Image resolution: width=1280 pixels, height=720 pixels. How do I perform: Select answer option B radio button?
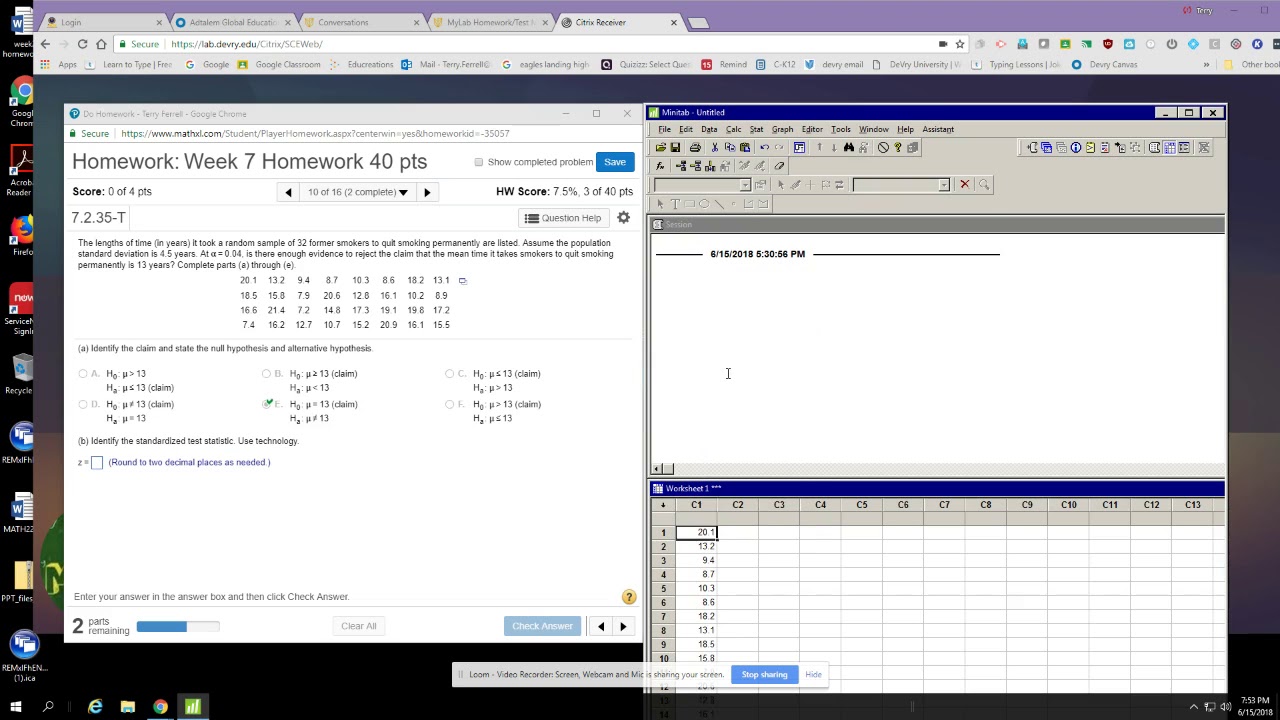[x=266, y=374]
